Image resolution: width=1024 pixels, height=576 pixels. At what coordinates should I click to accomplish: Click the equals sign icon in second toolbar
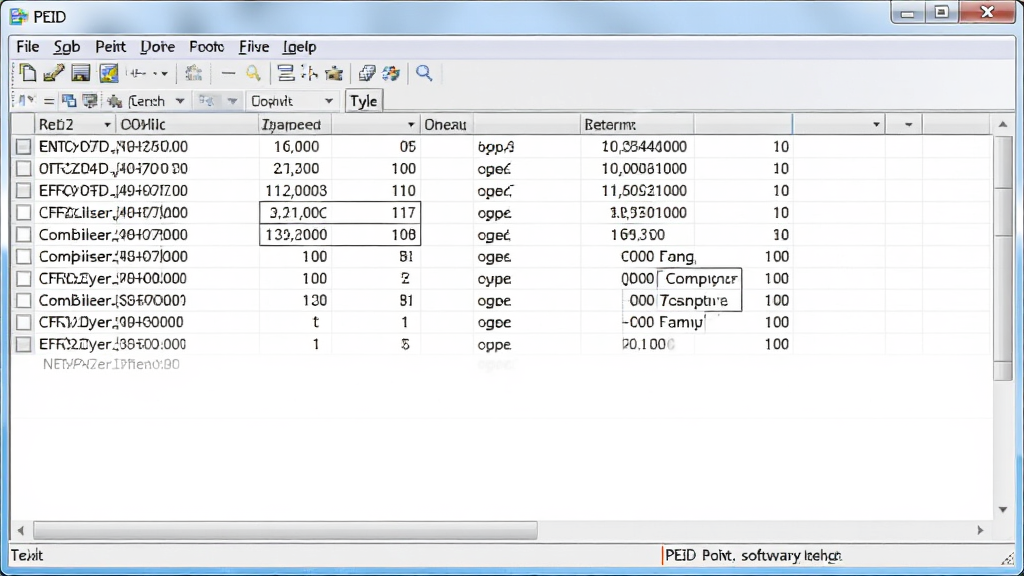tap(48, 101)
